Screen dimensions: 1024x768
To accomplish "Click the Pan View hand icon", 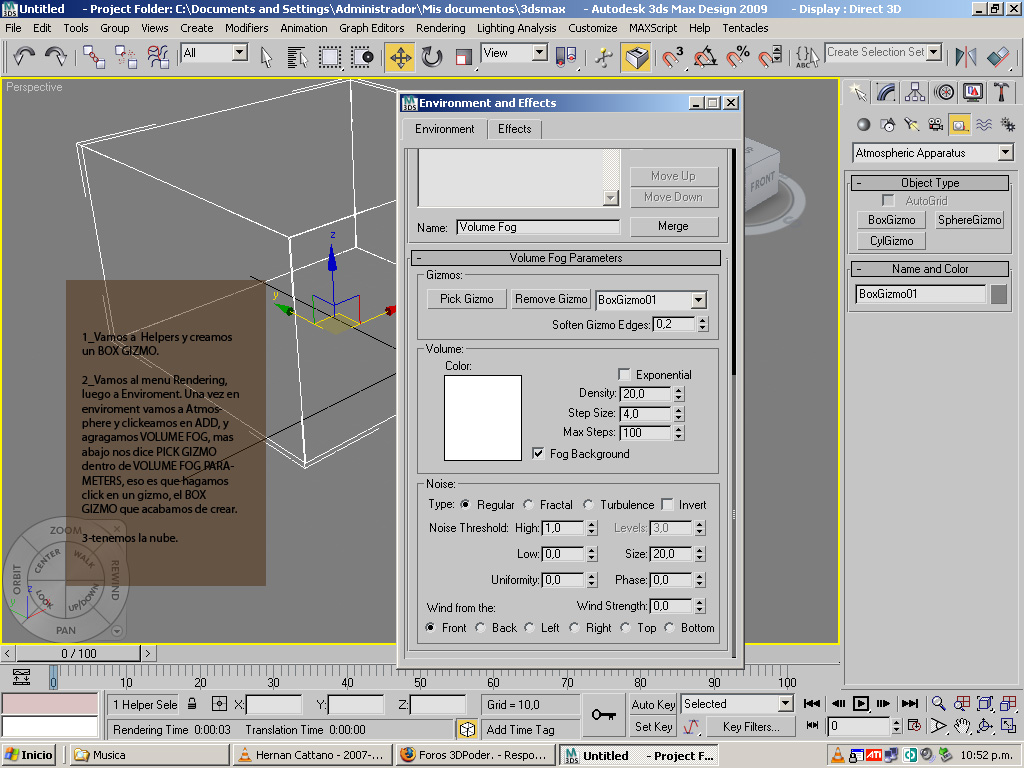I will pos(961,726).
